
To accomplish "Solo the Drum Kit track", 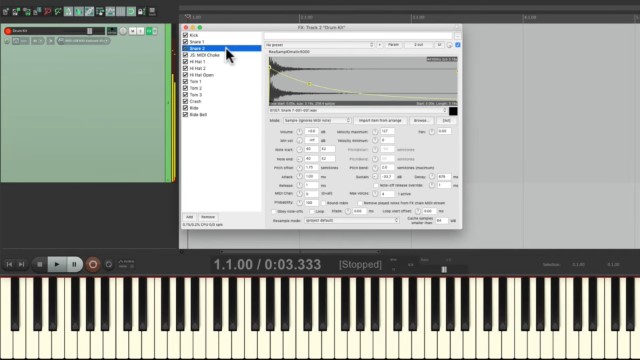I will [140, 31].
